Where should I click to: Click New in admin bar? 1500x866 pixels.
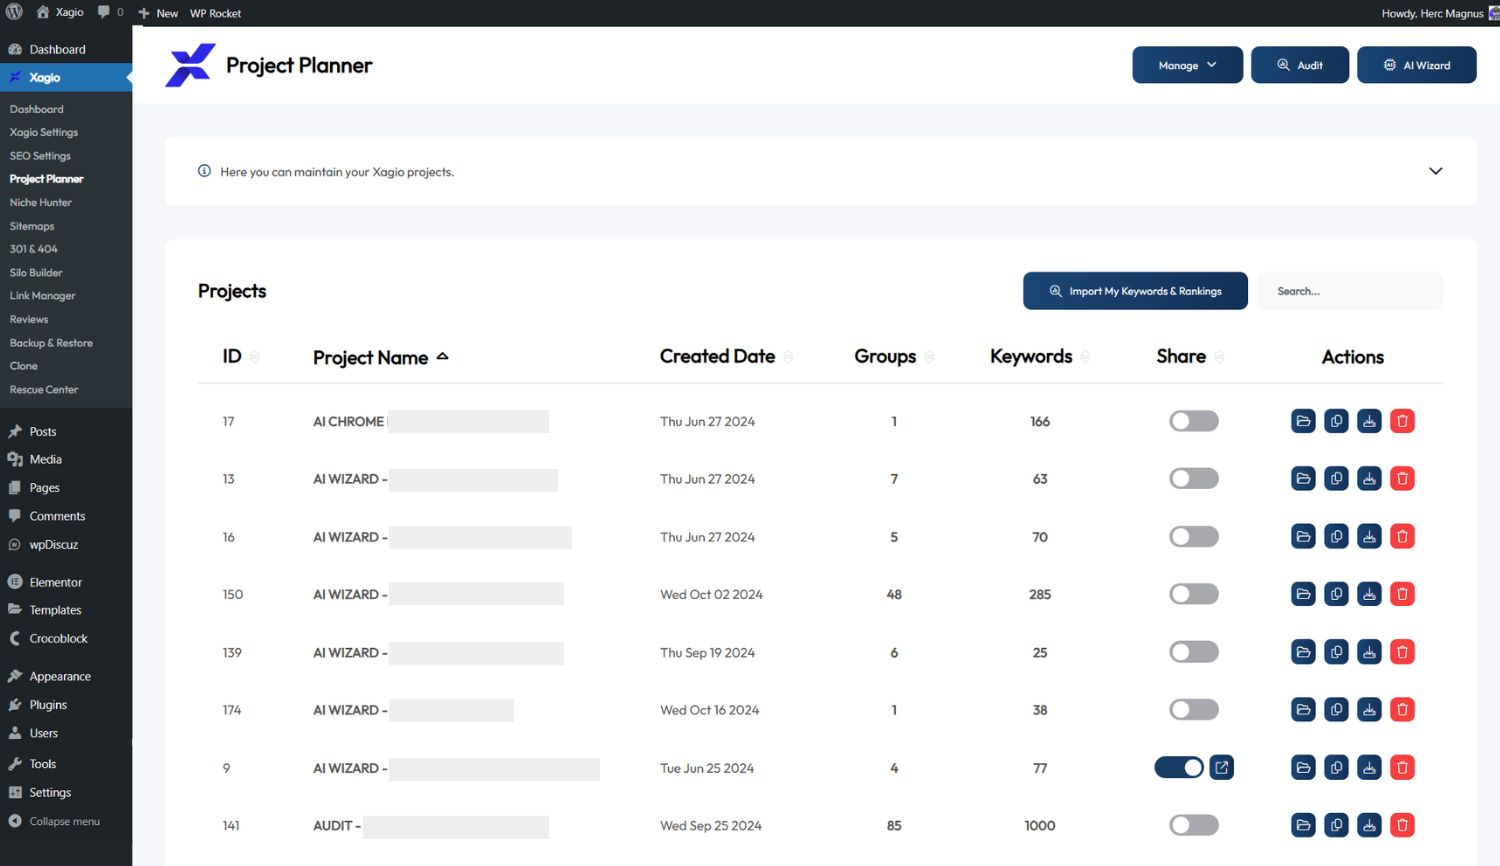(158, 13)
